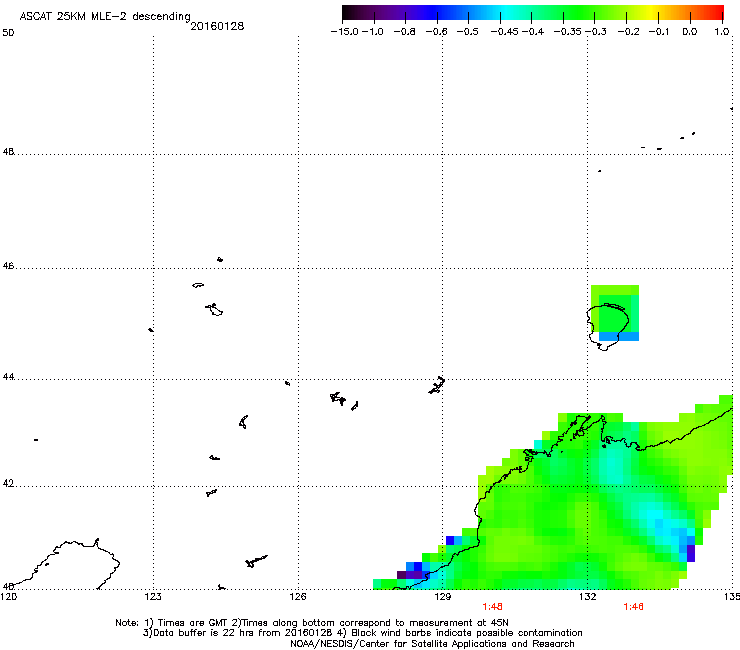Click the -0.6 color scale label
This screenshot has height=650, width=740.
(x=437, y=32)
